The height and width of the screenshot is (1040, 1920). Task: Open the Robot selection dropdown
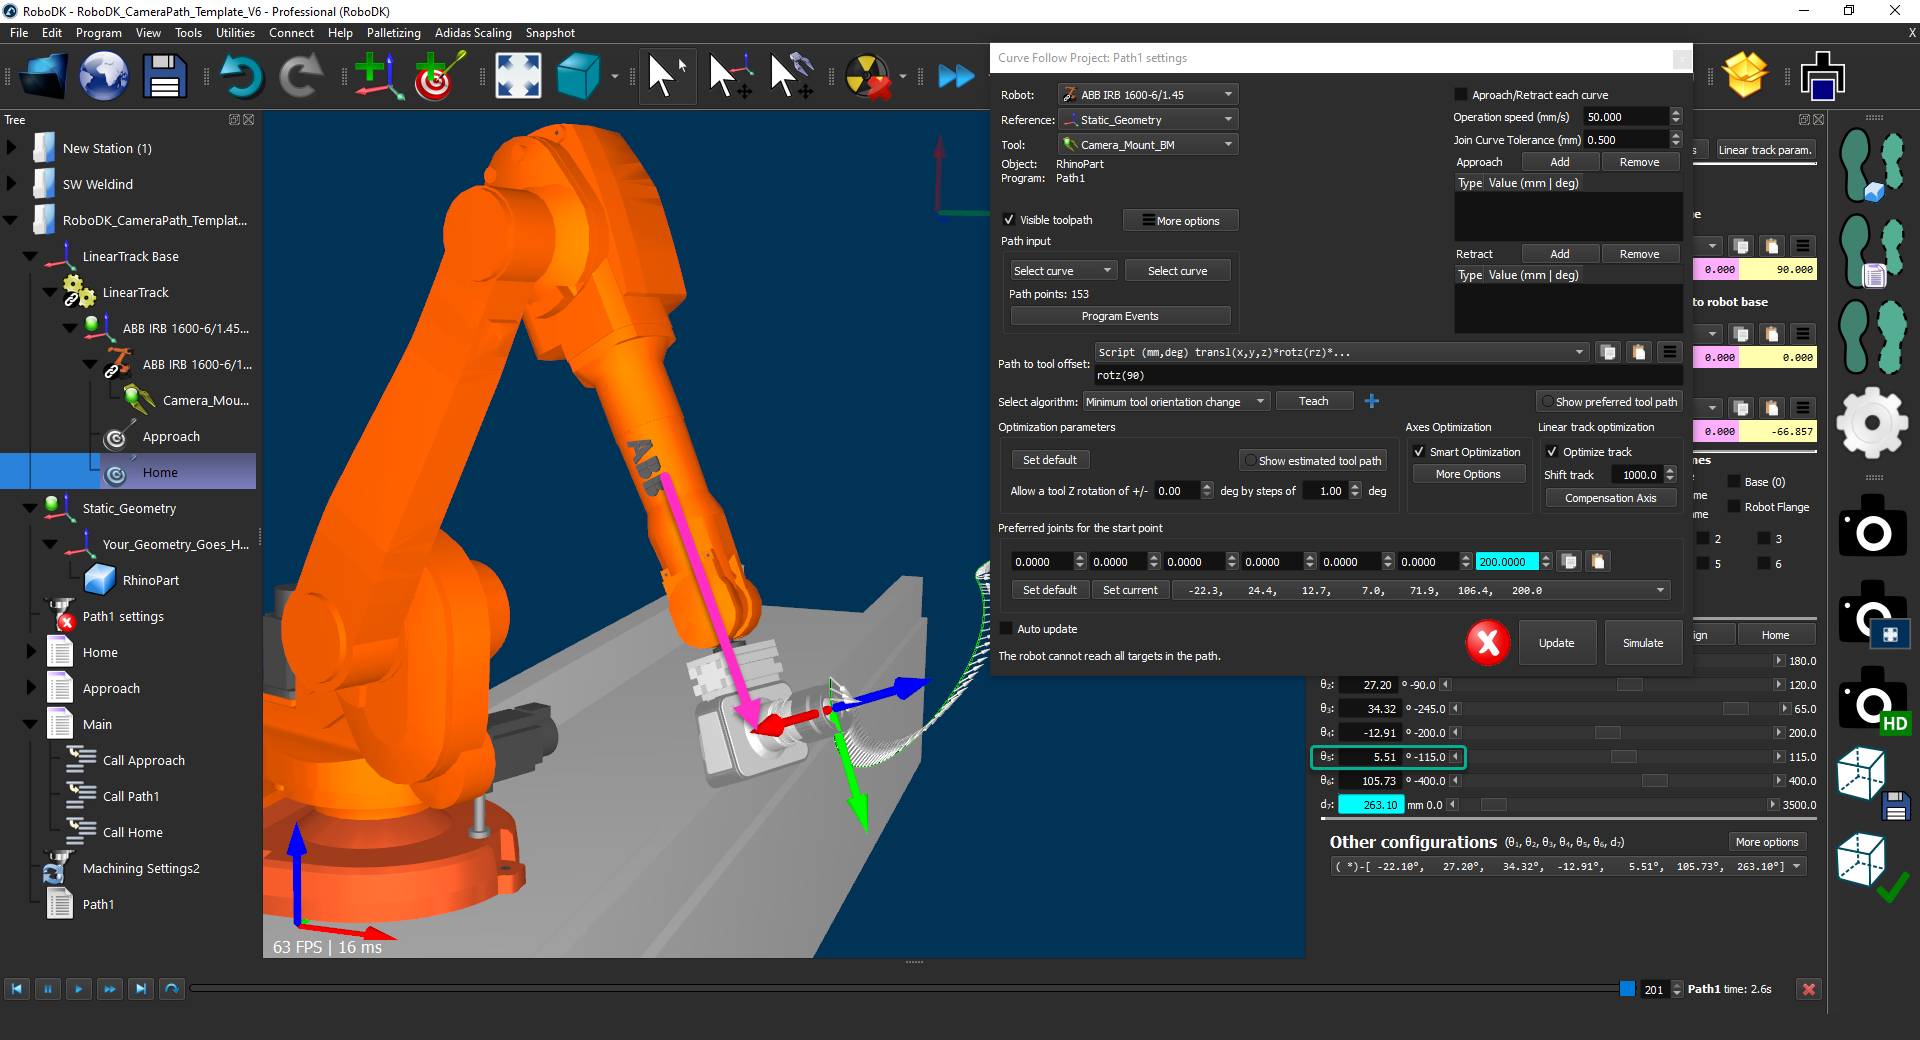(x=1148, y=95)
